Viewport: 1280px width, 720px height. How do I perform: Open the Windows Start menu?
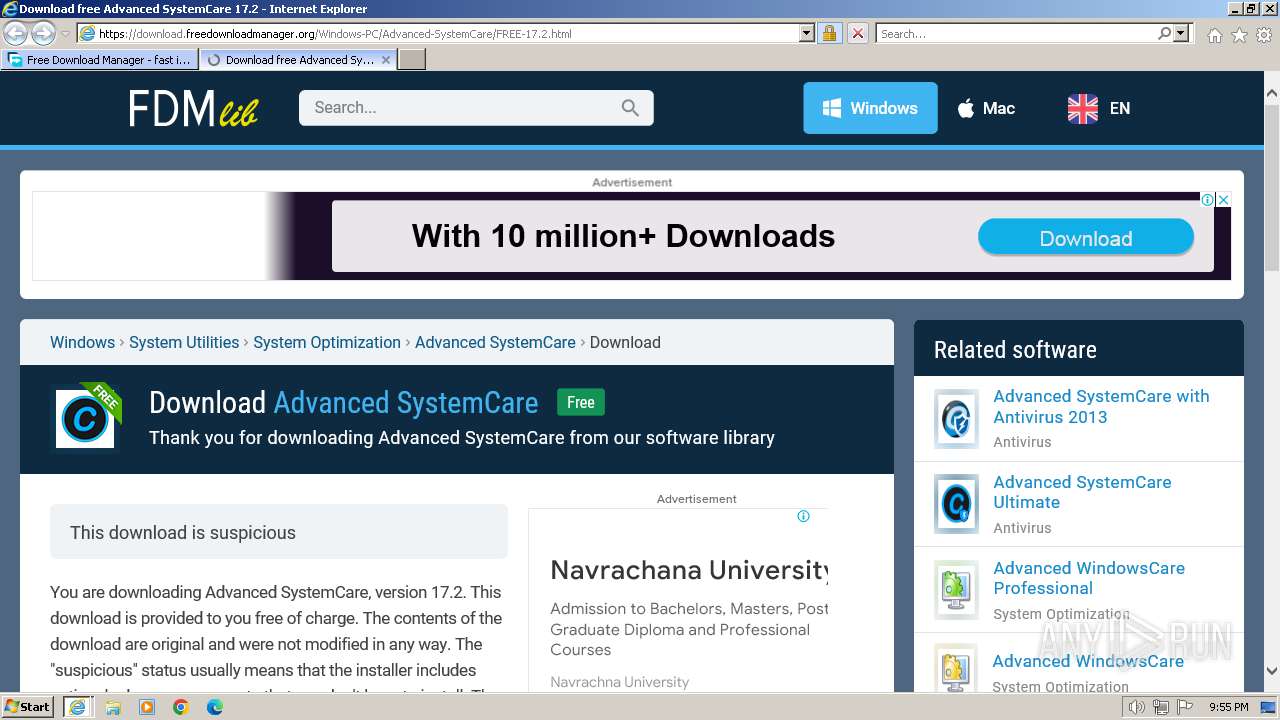(x=27, y=707)
